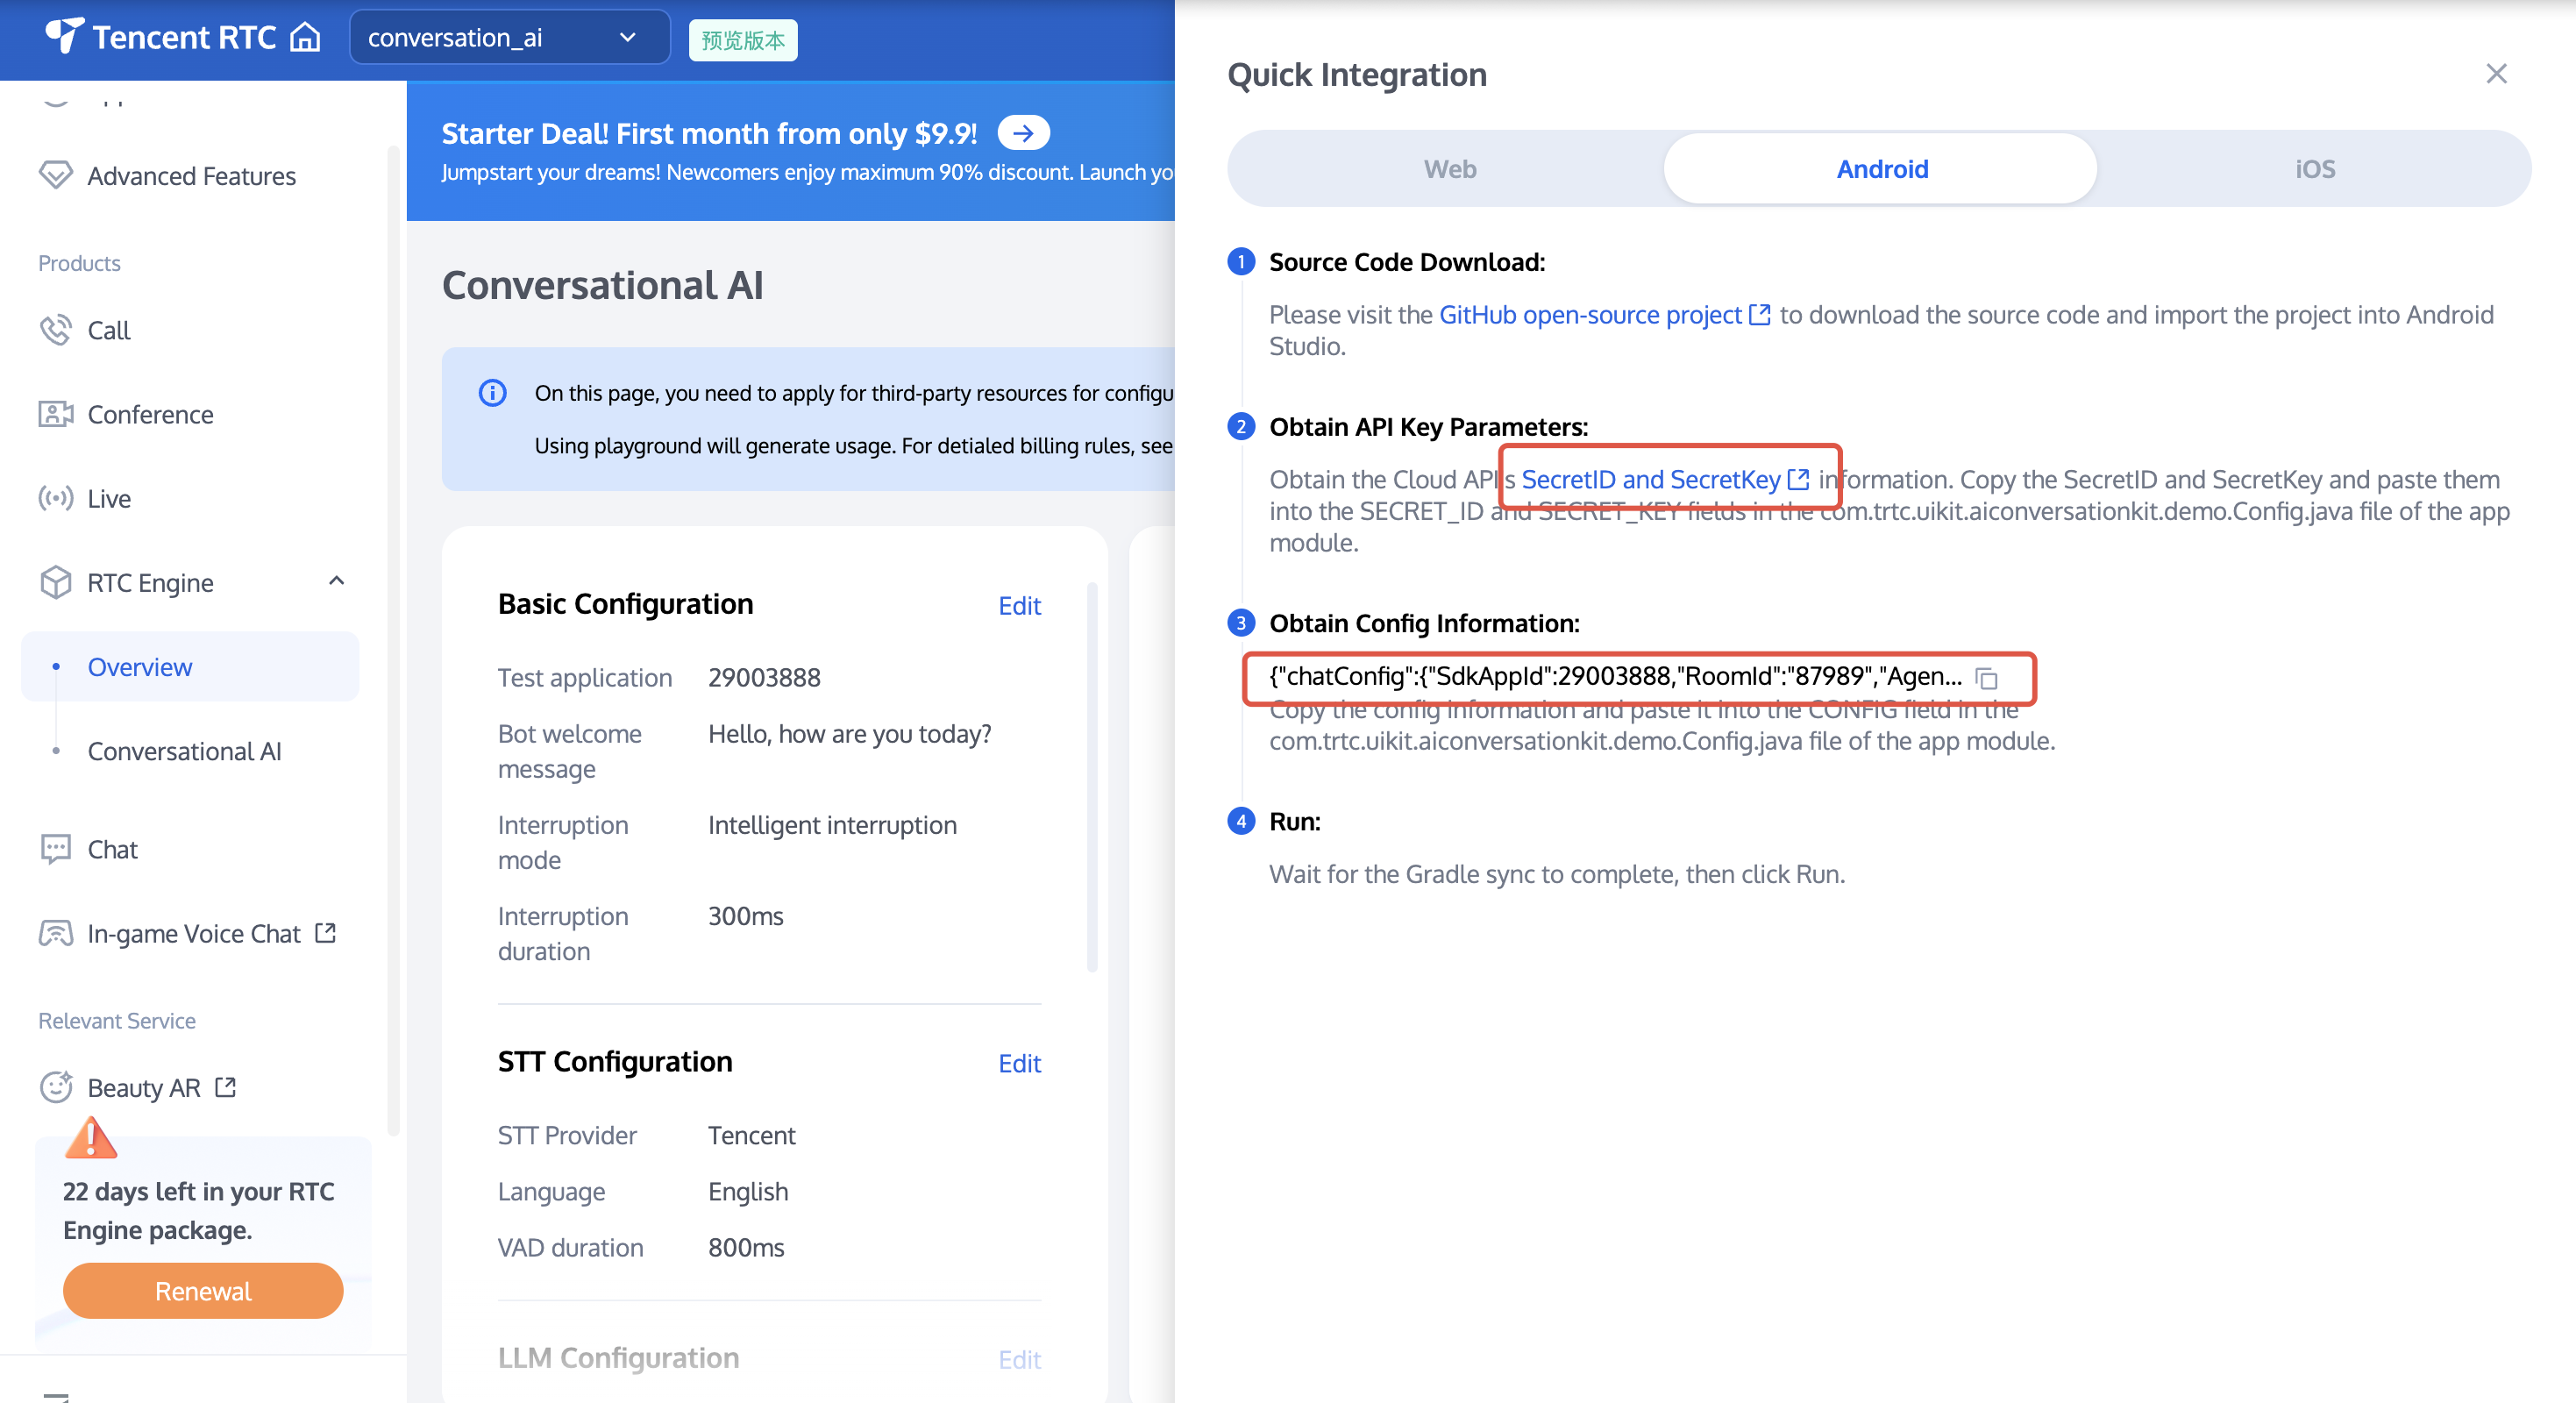Open In-game Voice Chat link
2576x1403 pixels.
tap(194, 933)
